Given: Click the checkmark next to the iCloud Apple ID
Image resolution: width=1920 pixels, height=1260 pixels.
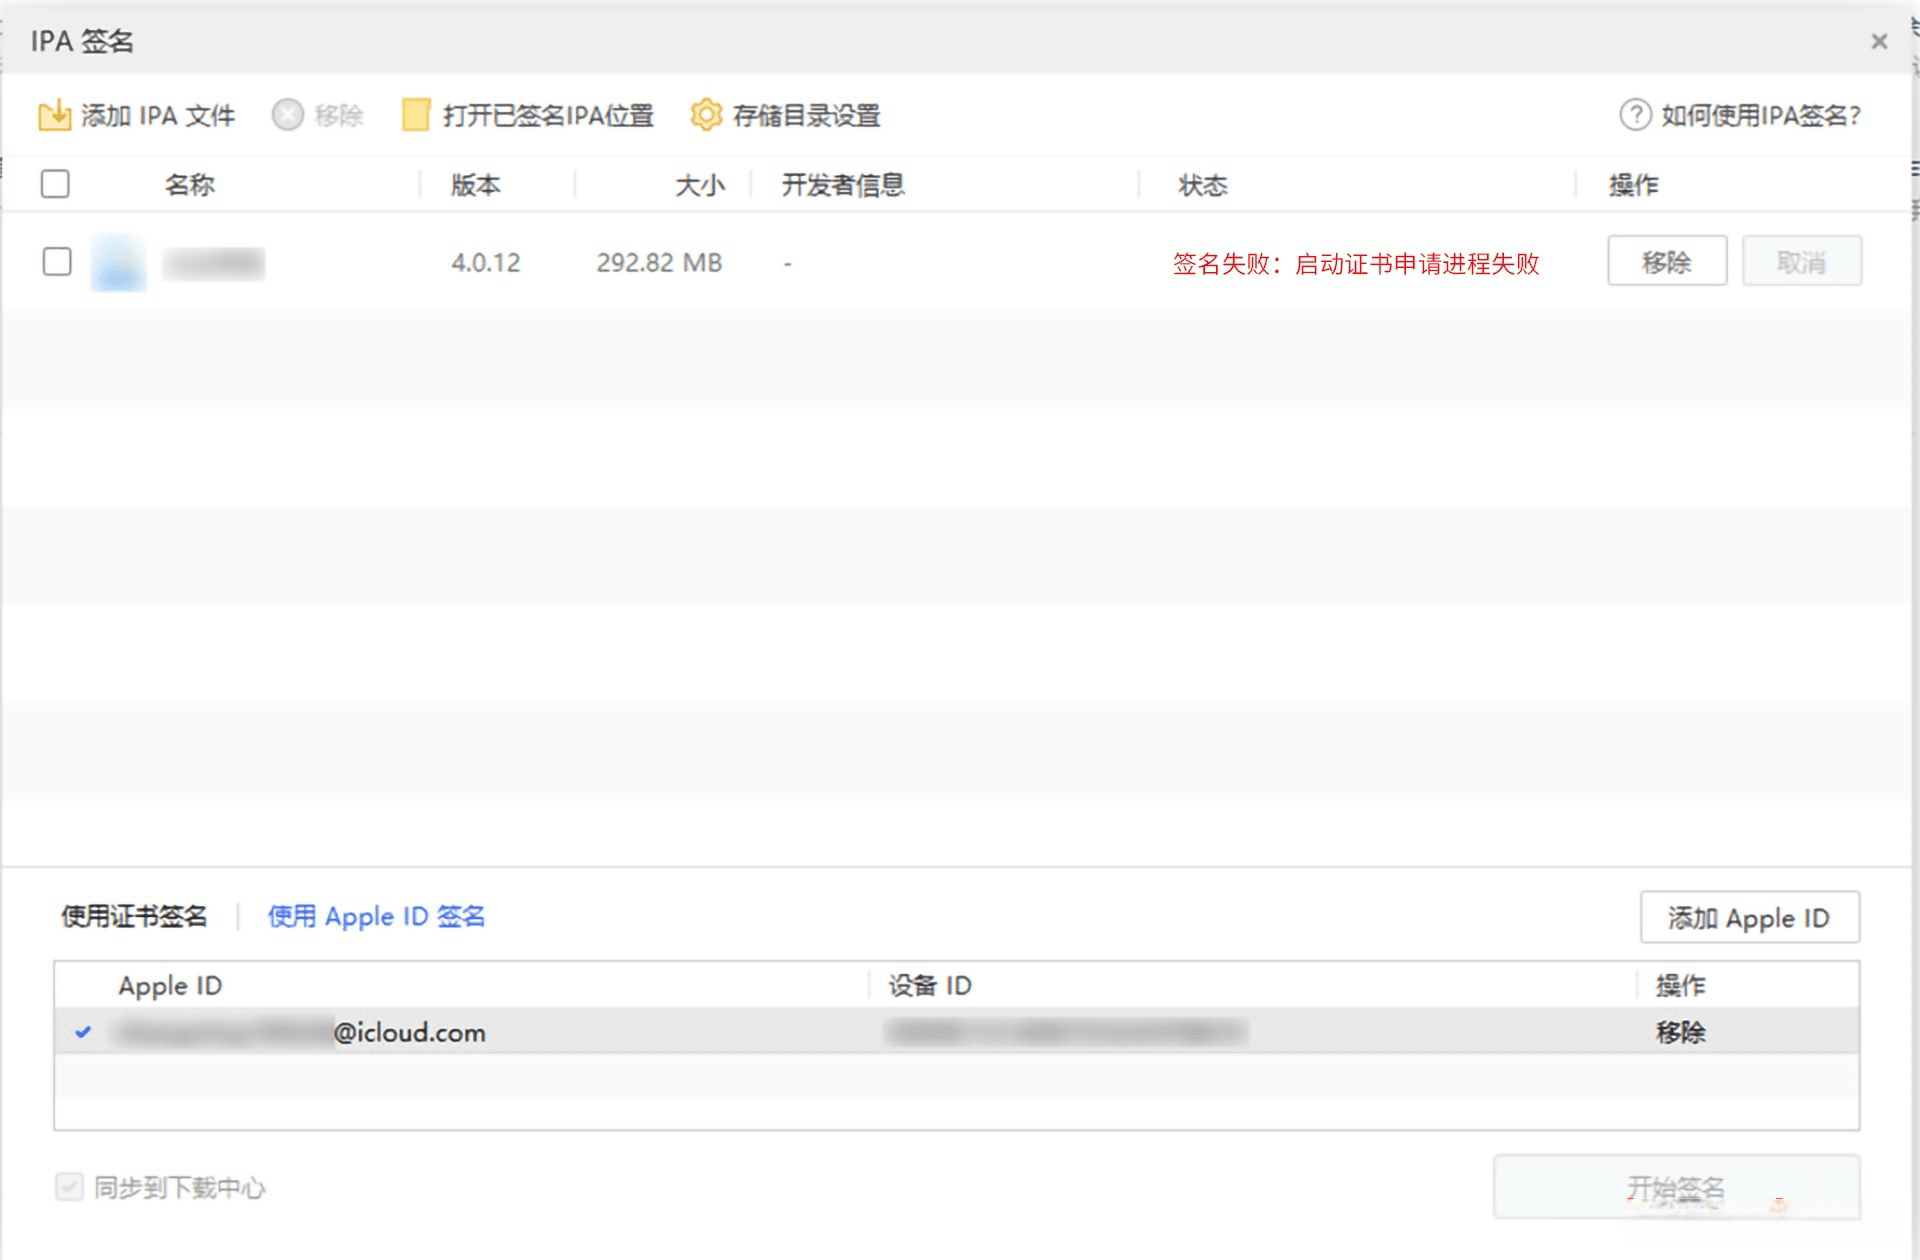Looking at the screenshot, I should click(85, 1033).
